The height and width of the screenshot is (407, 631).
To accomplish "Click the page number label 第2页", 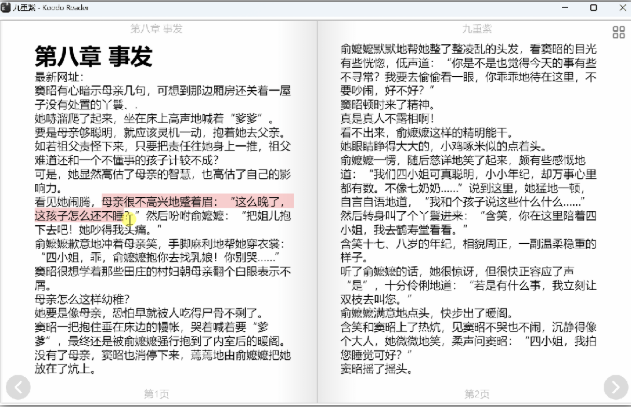I will tap(477, 394).
